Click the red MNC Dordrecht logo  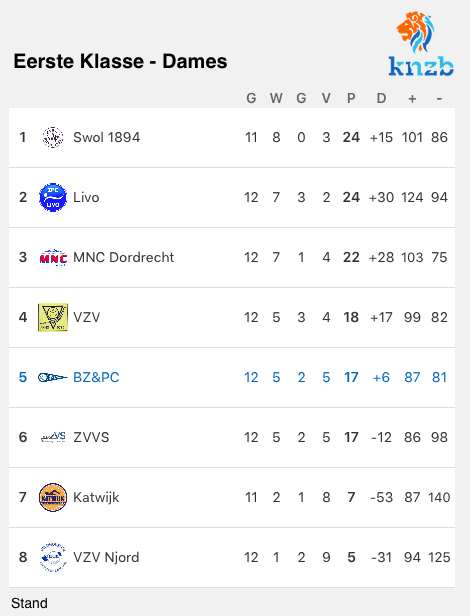coord(53,258)
